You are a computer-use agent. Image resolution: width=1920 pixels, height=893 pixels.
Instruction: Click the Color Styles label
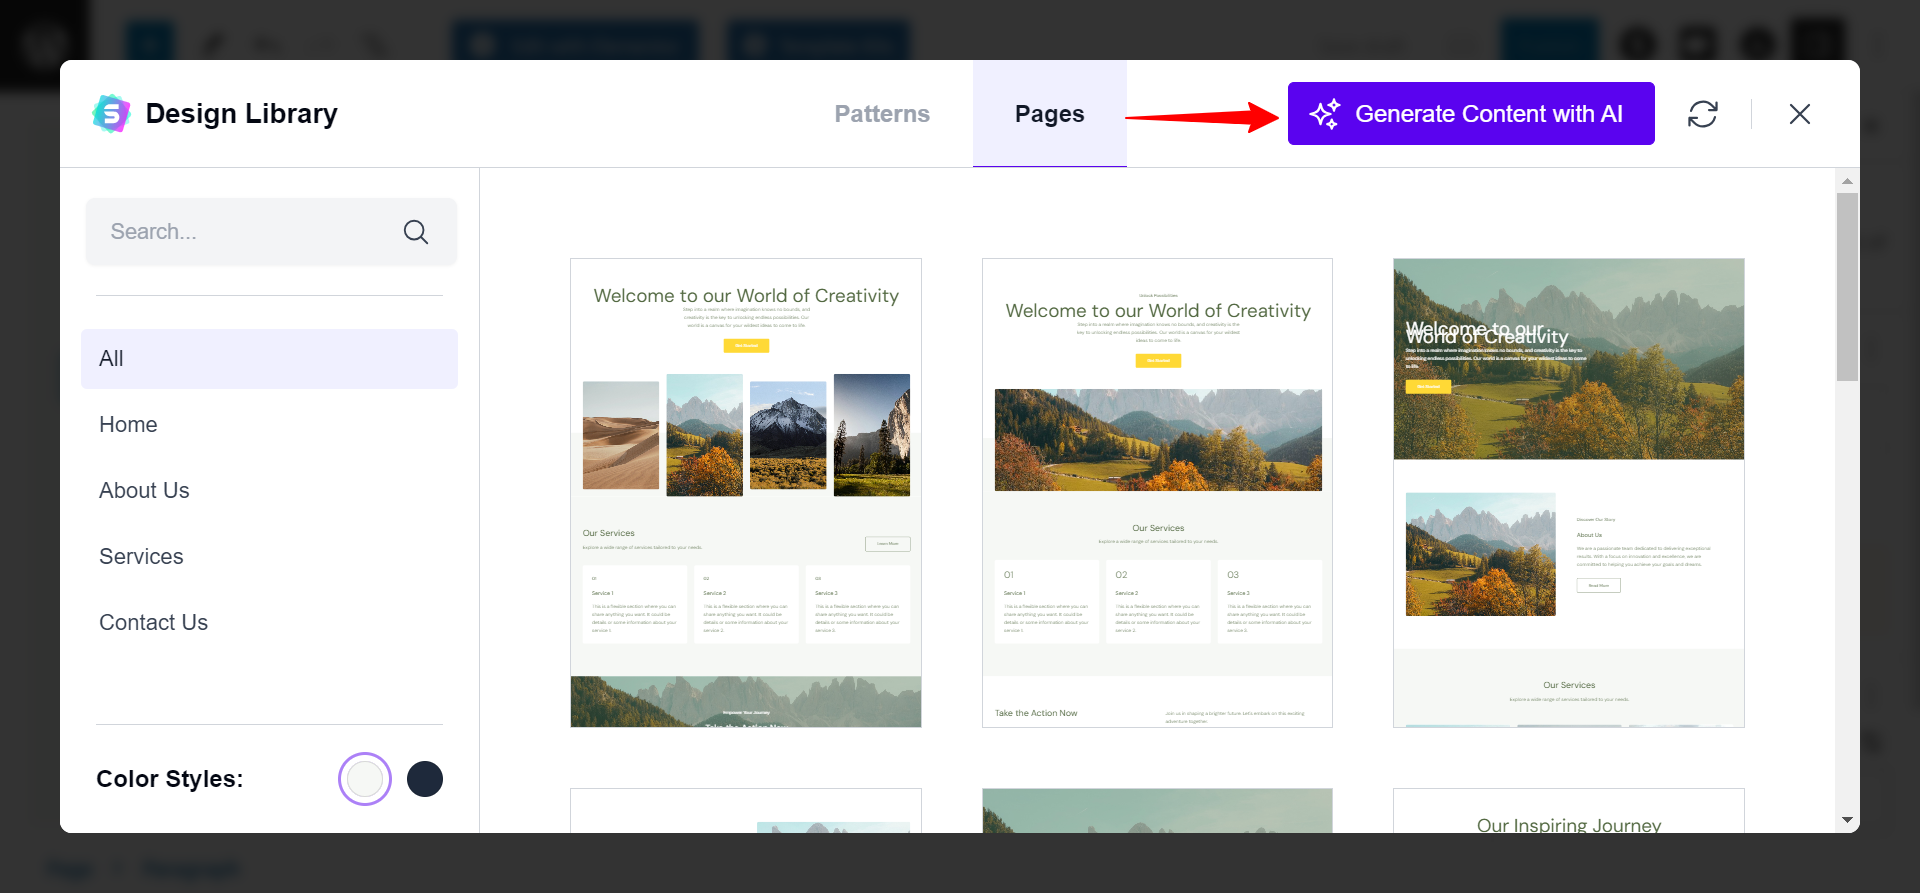point(170,779)
